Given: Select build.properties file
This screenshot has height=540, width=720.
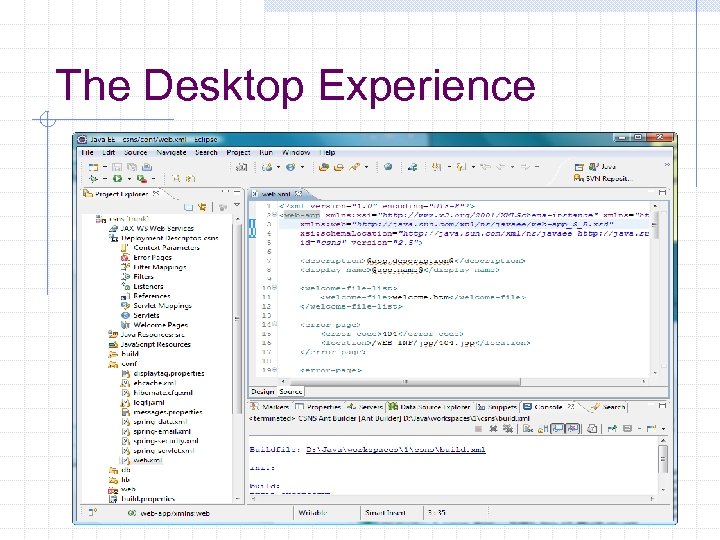Looking at the screenshot, I should click(142, 499).
